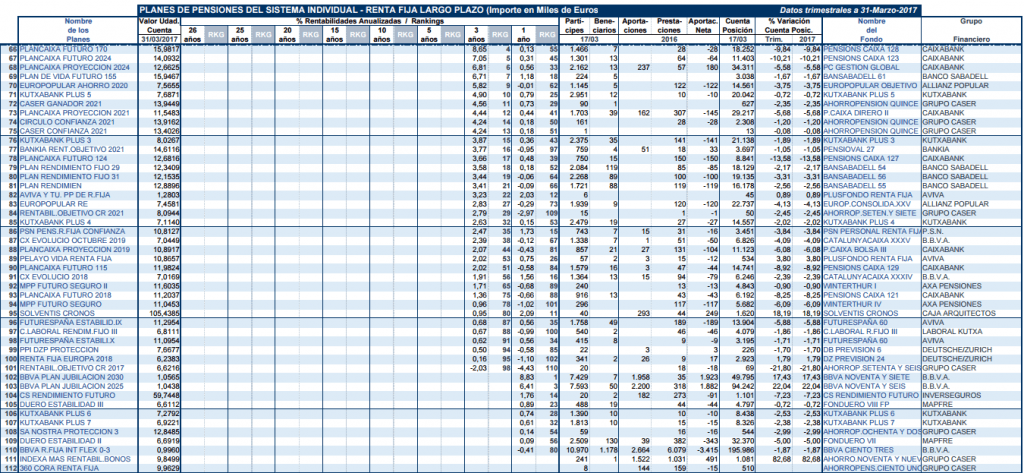1024x473 pixels.
Task: Click the 'Beneficiarios' column header
Action: point(605,25)
